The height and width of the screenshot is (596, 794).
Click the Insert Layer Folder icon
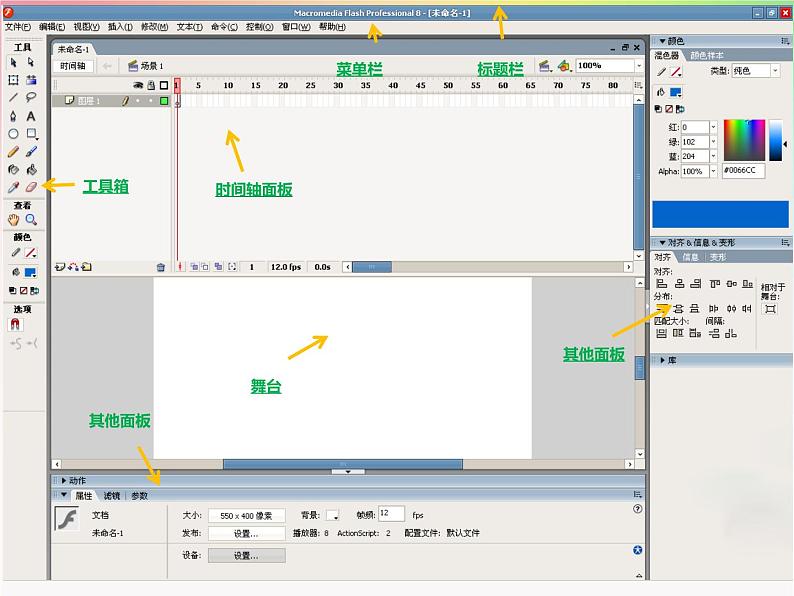pos(87,267)
